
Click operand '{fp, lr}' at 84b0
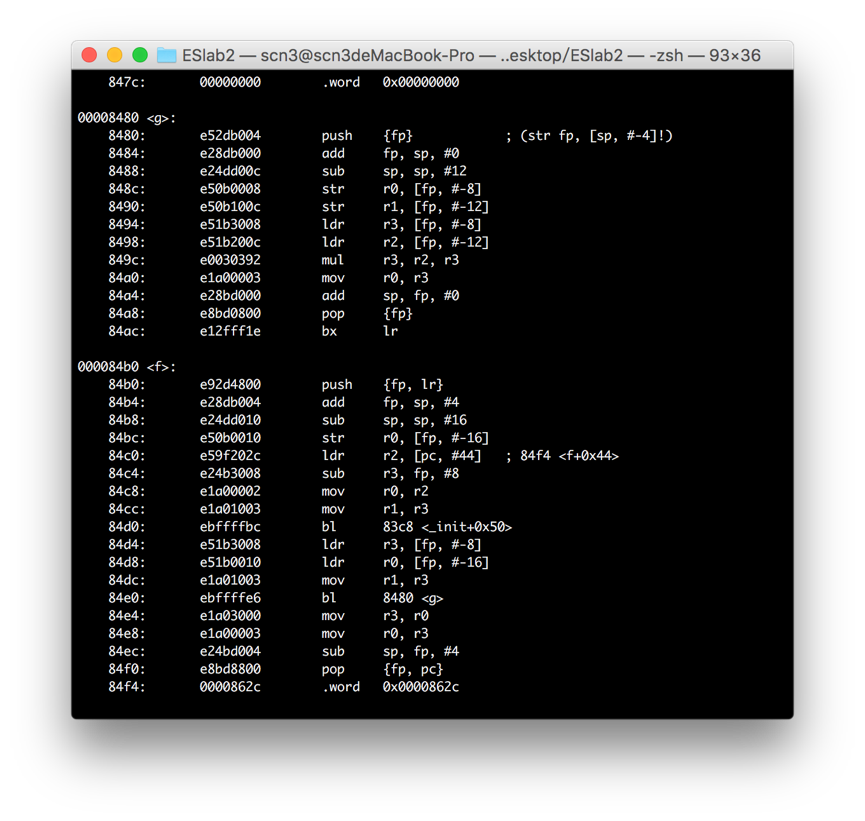coord(413,385)
